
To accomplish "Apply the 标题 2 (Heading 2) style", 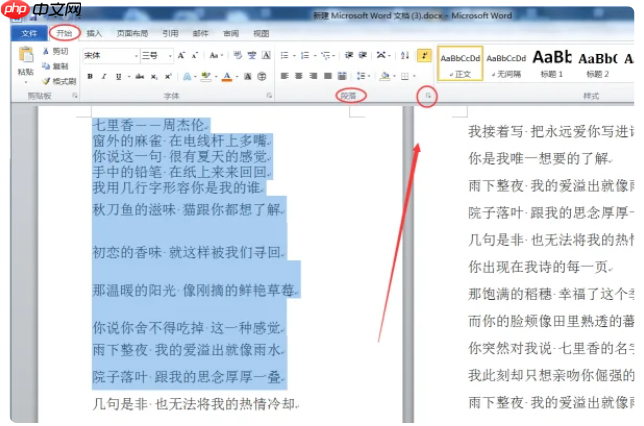I will [598, 64].
